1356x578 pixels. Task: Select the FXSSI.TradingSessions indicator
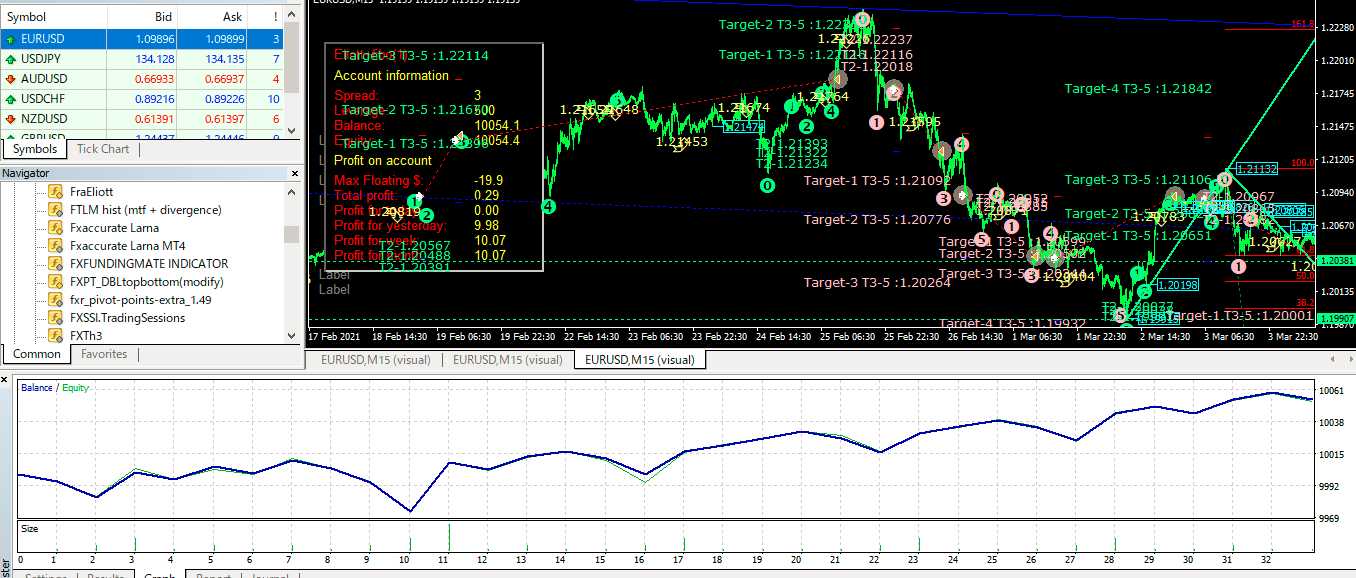coord(127,318)
